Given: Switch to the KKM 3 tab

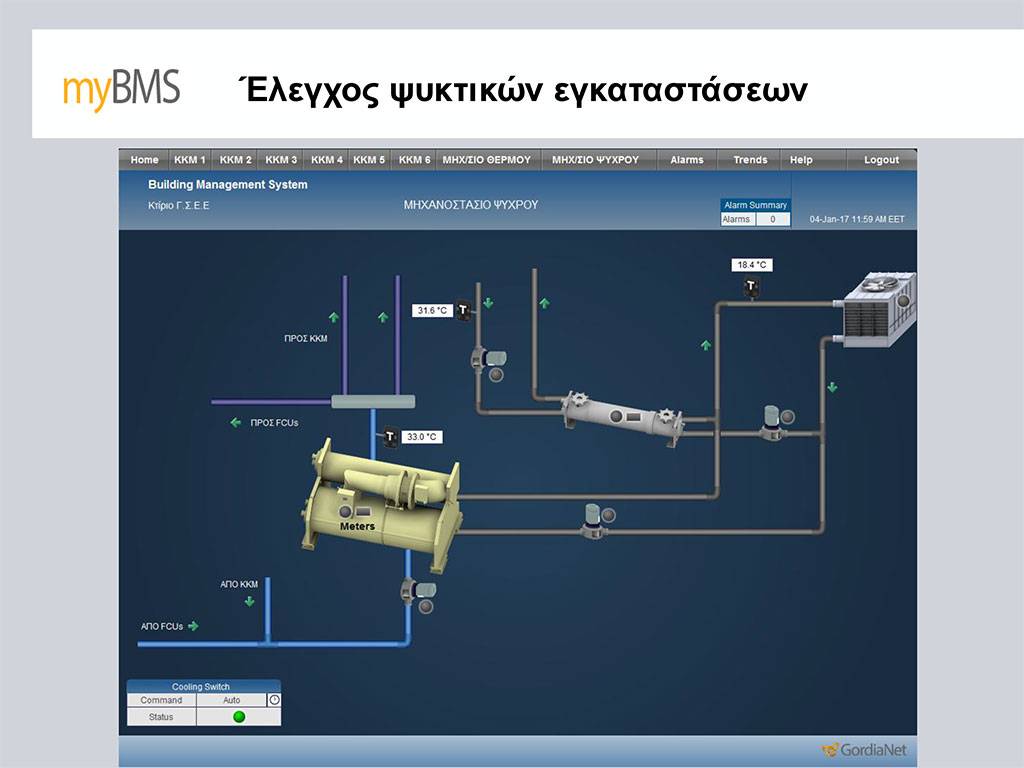Looking at the screenshot, I should pyautogui.click(x=281, y=160).
